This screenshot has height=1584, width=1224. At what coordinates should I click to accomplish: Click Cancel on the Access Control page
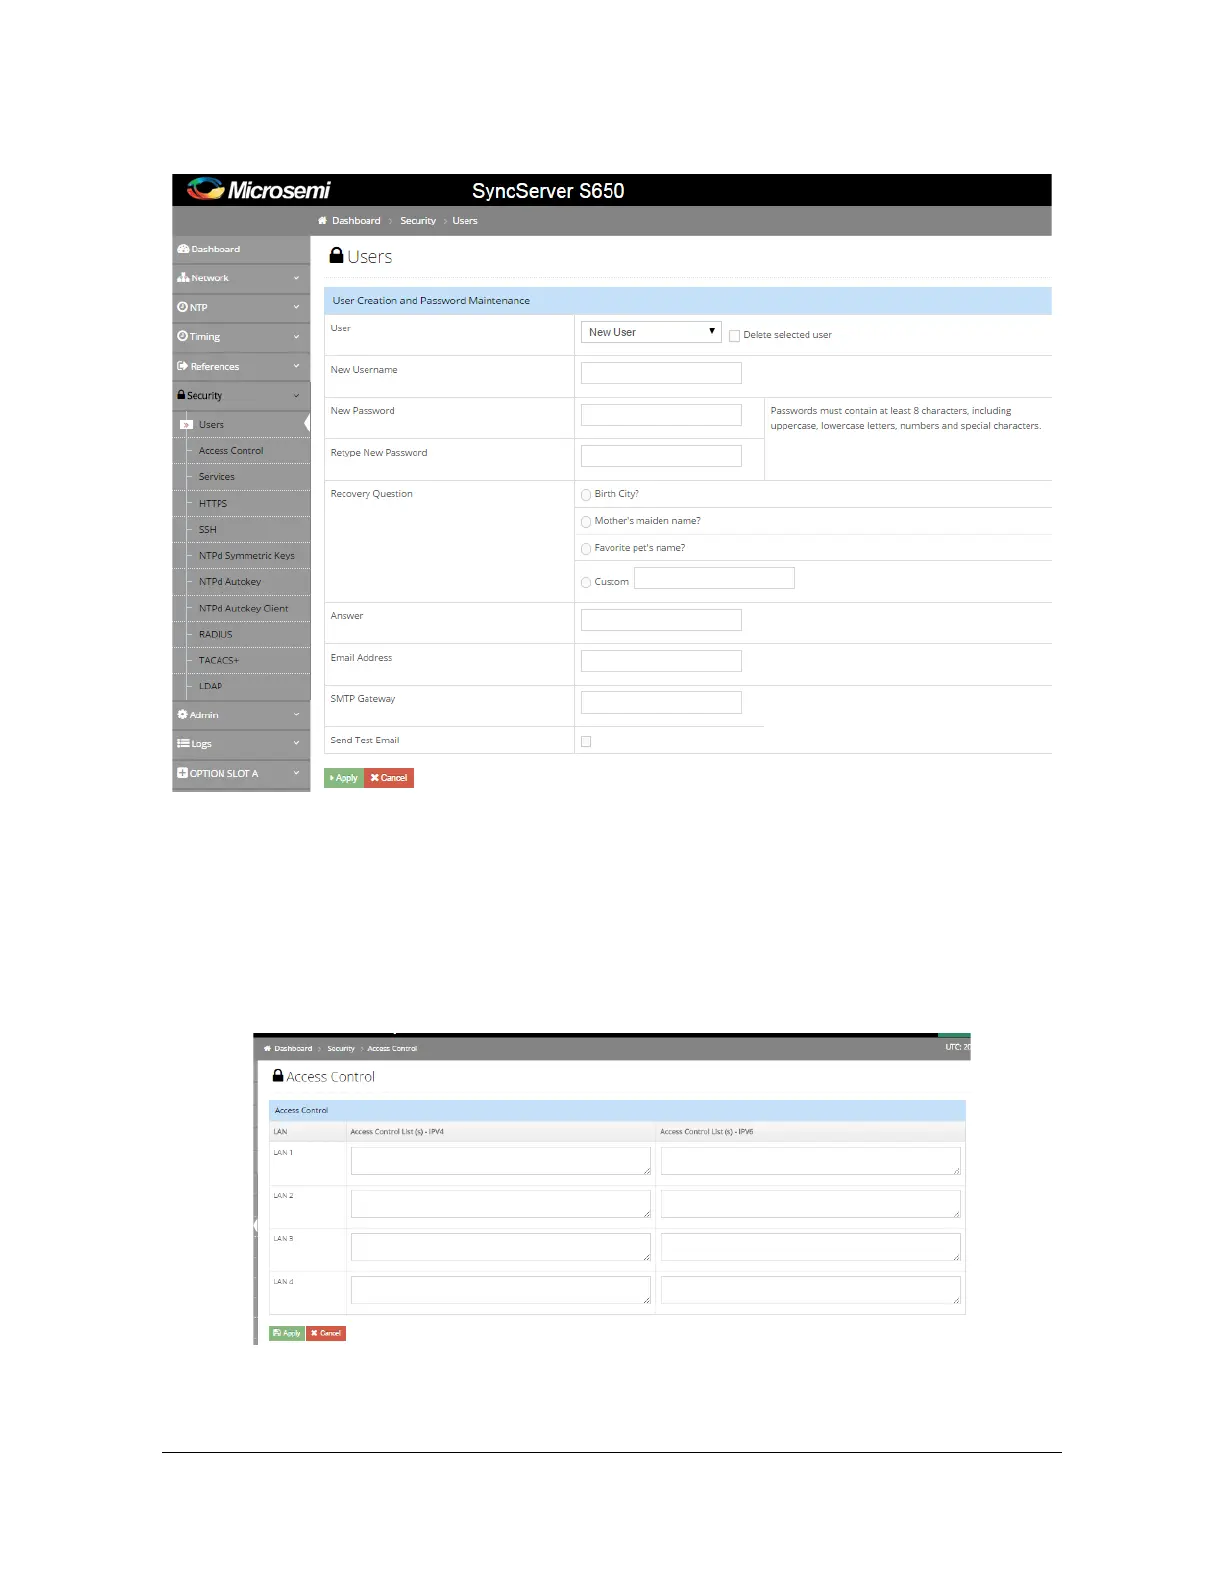(326, 1333)
